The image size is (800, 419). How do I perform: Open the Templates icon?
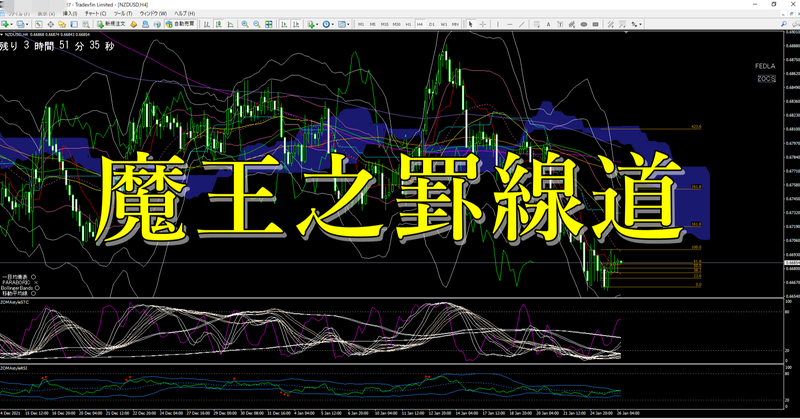pos(341,24)
